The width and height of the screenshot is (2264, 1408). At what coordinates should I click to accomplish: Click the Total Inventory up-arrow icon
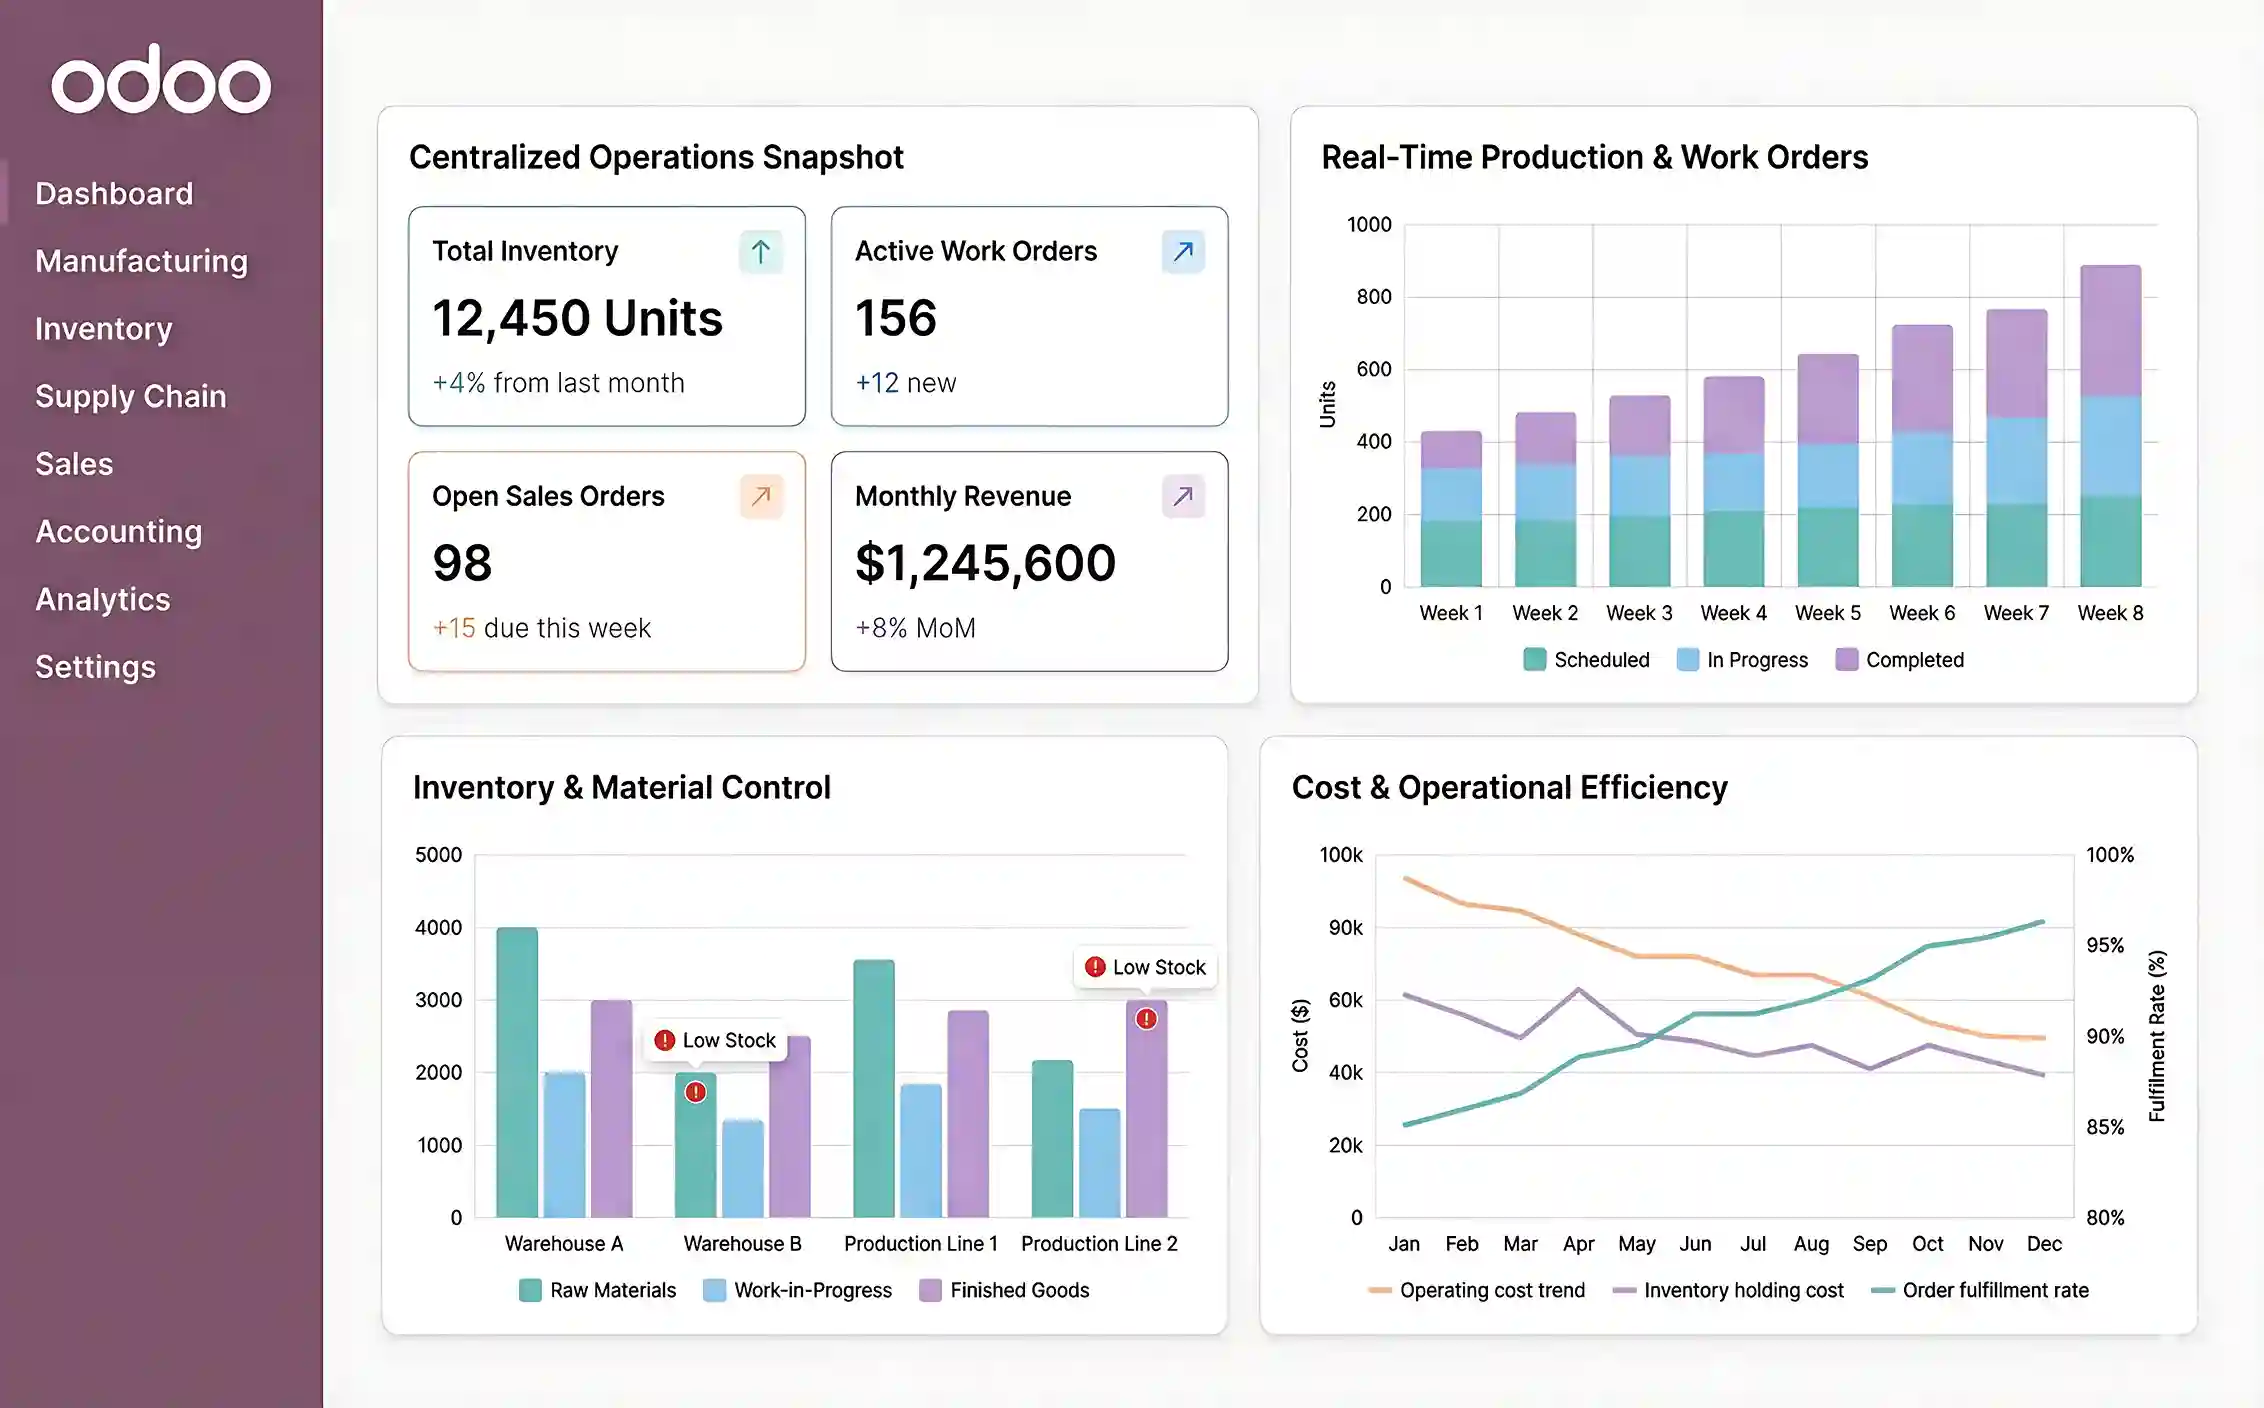click(x=761, y=251)
